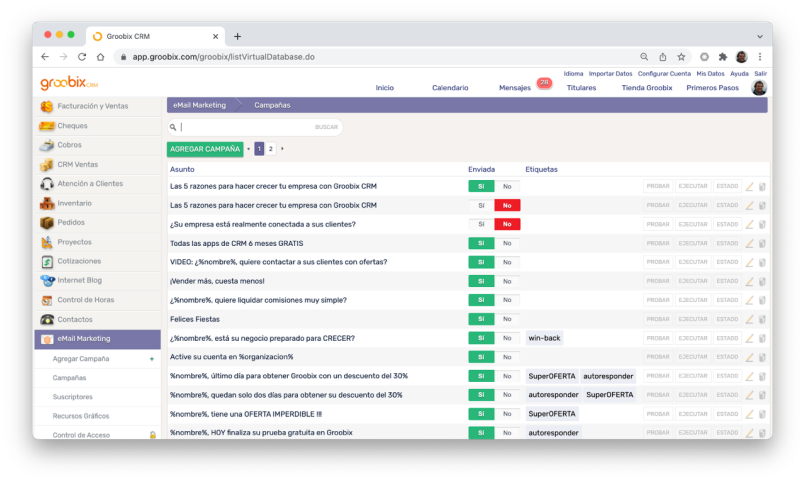Open Recursos Gráficos in the sidebar
Screen dimensions: 805x482
coord(81,416)
